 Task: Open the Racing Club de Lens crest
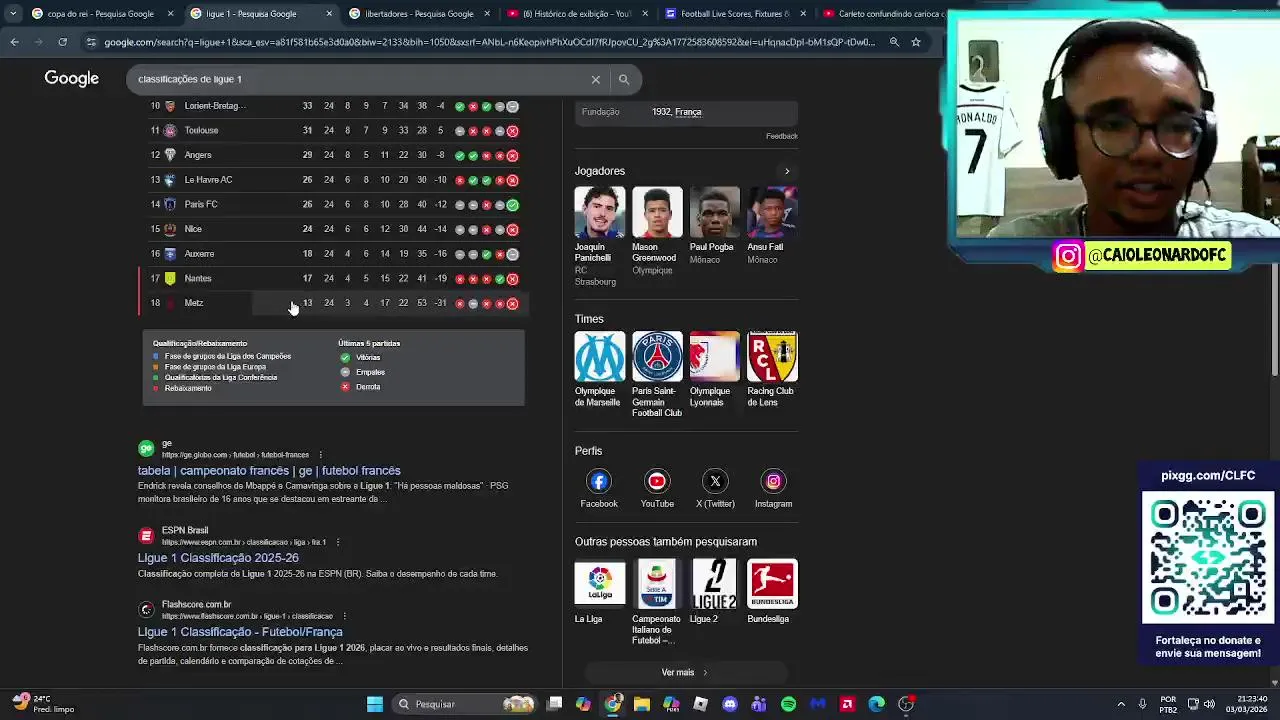coord(772,356)
